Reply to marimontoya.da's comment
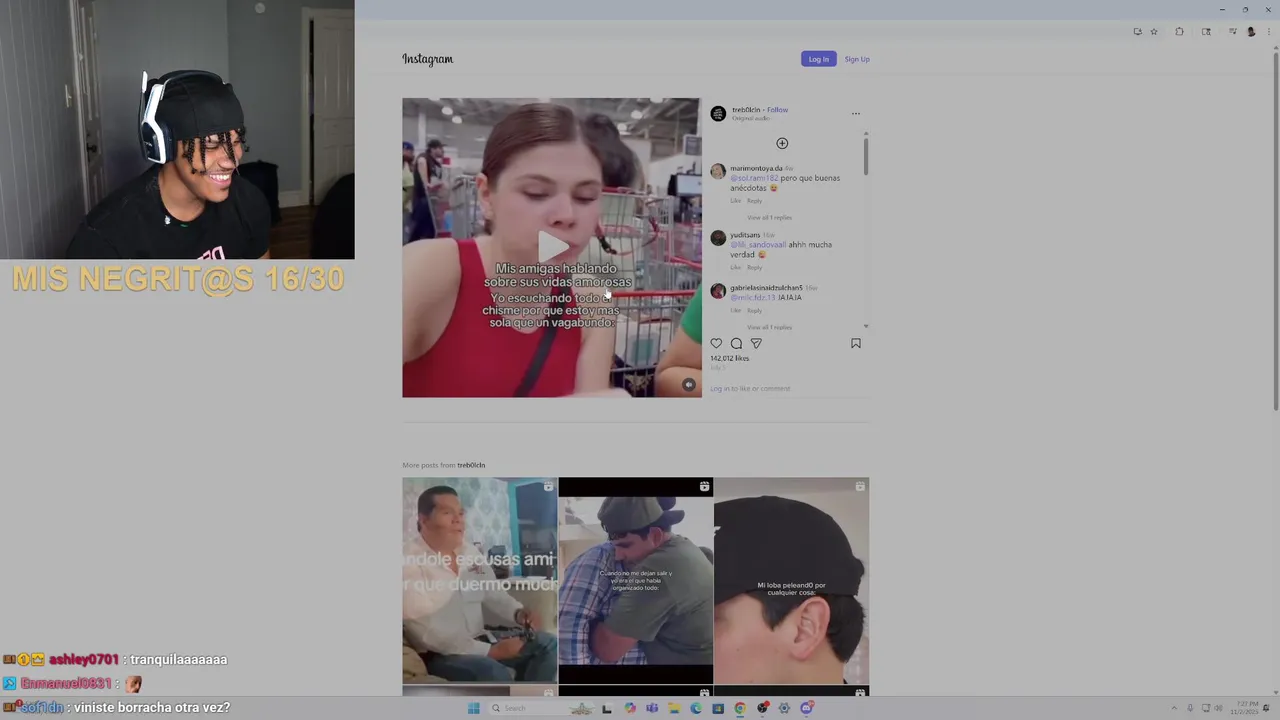 point(754,200)
